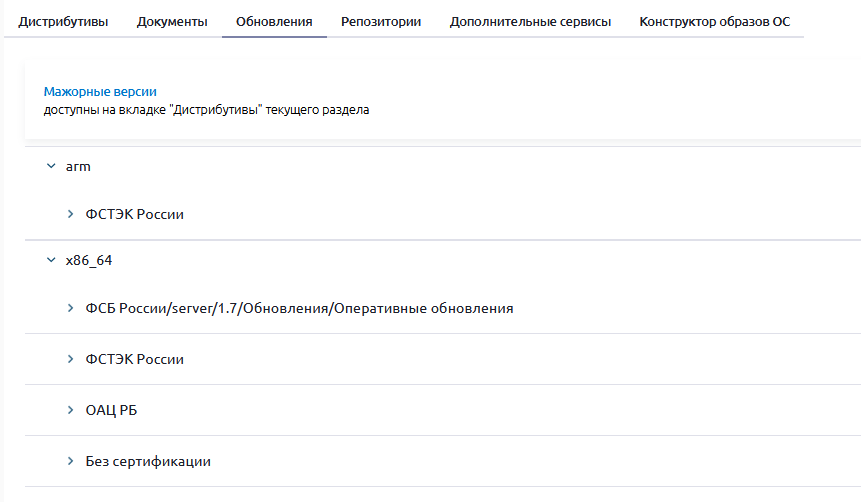
Task: Switch to the Документы tab
Action: [172, 21]
